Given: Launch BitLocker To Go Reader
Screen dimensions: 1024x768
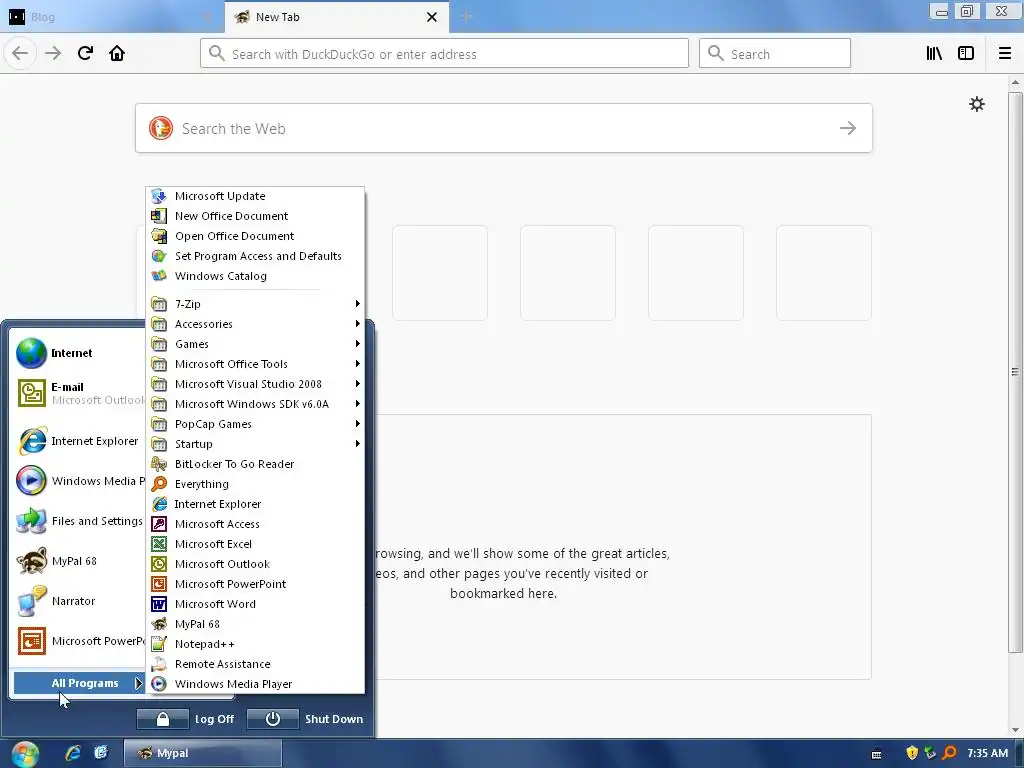Looking at the screenshot, I should [x=255, y=464].
